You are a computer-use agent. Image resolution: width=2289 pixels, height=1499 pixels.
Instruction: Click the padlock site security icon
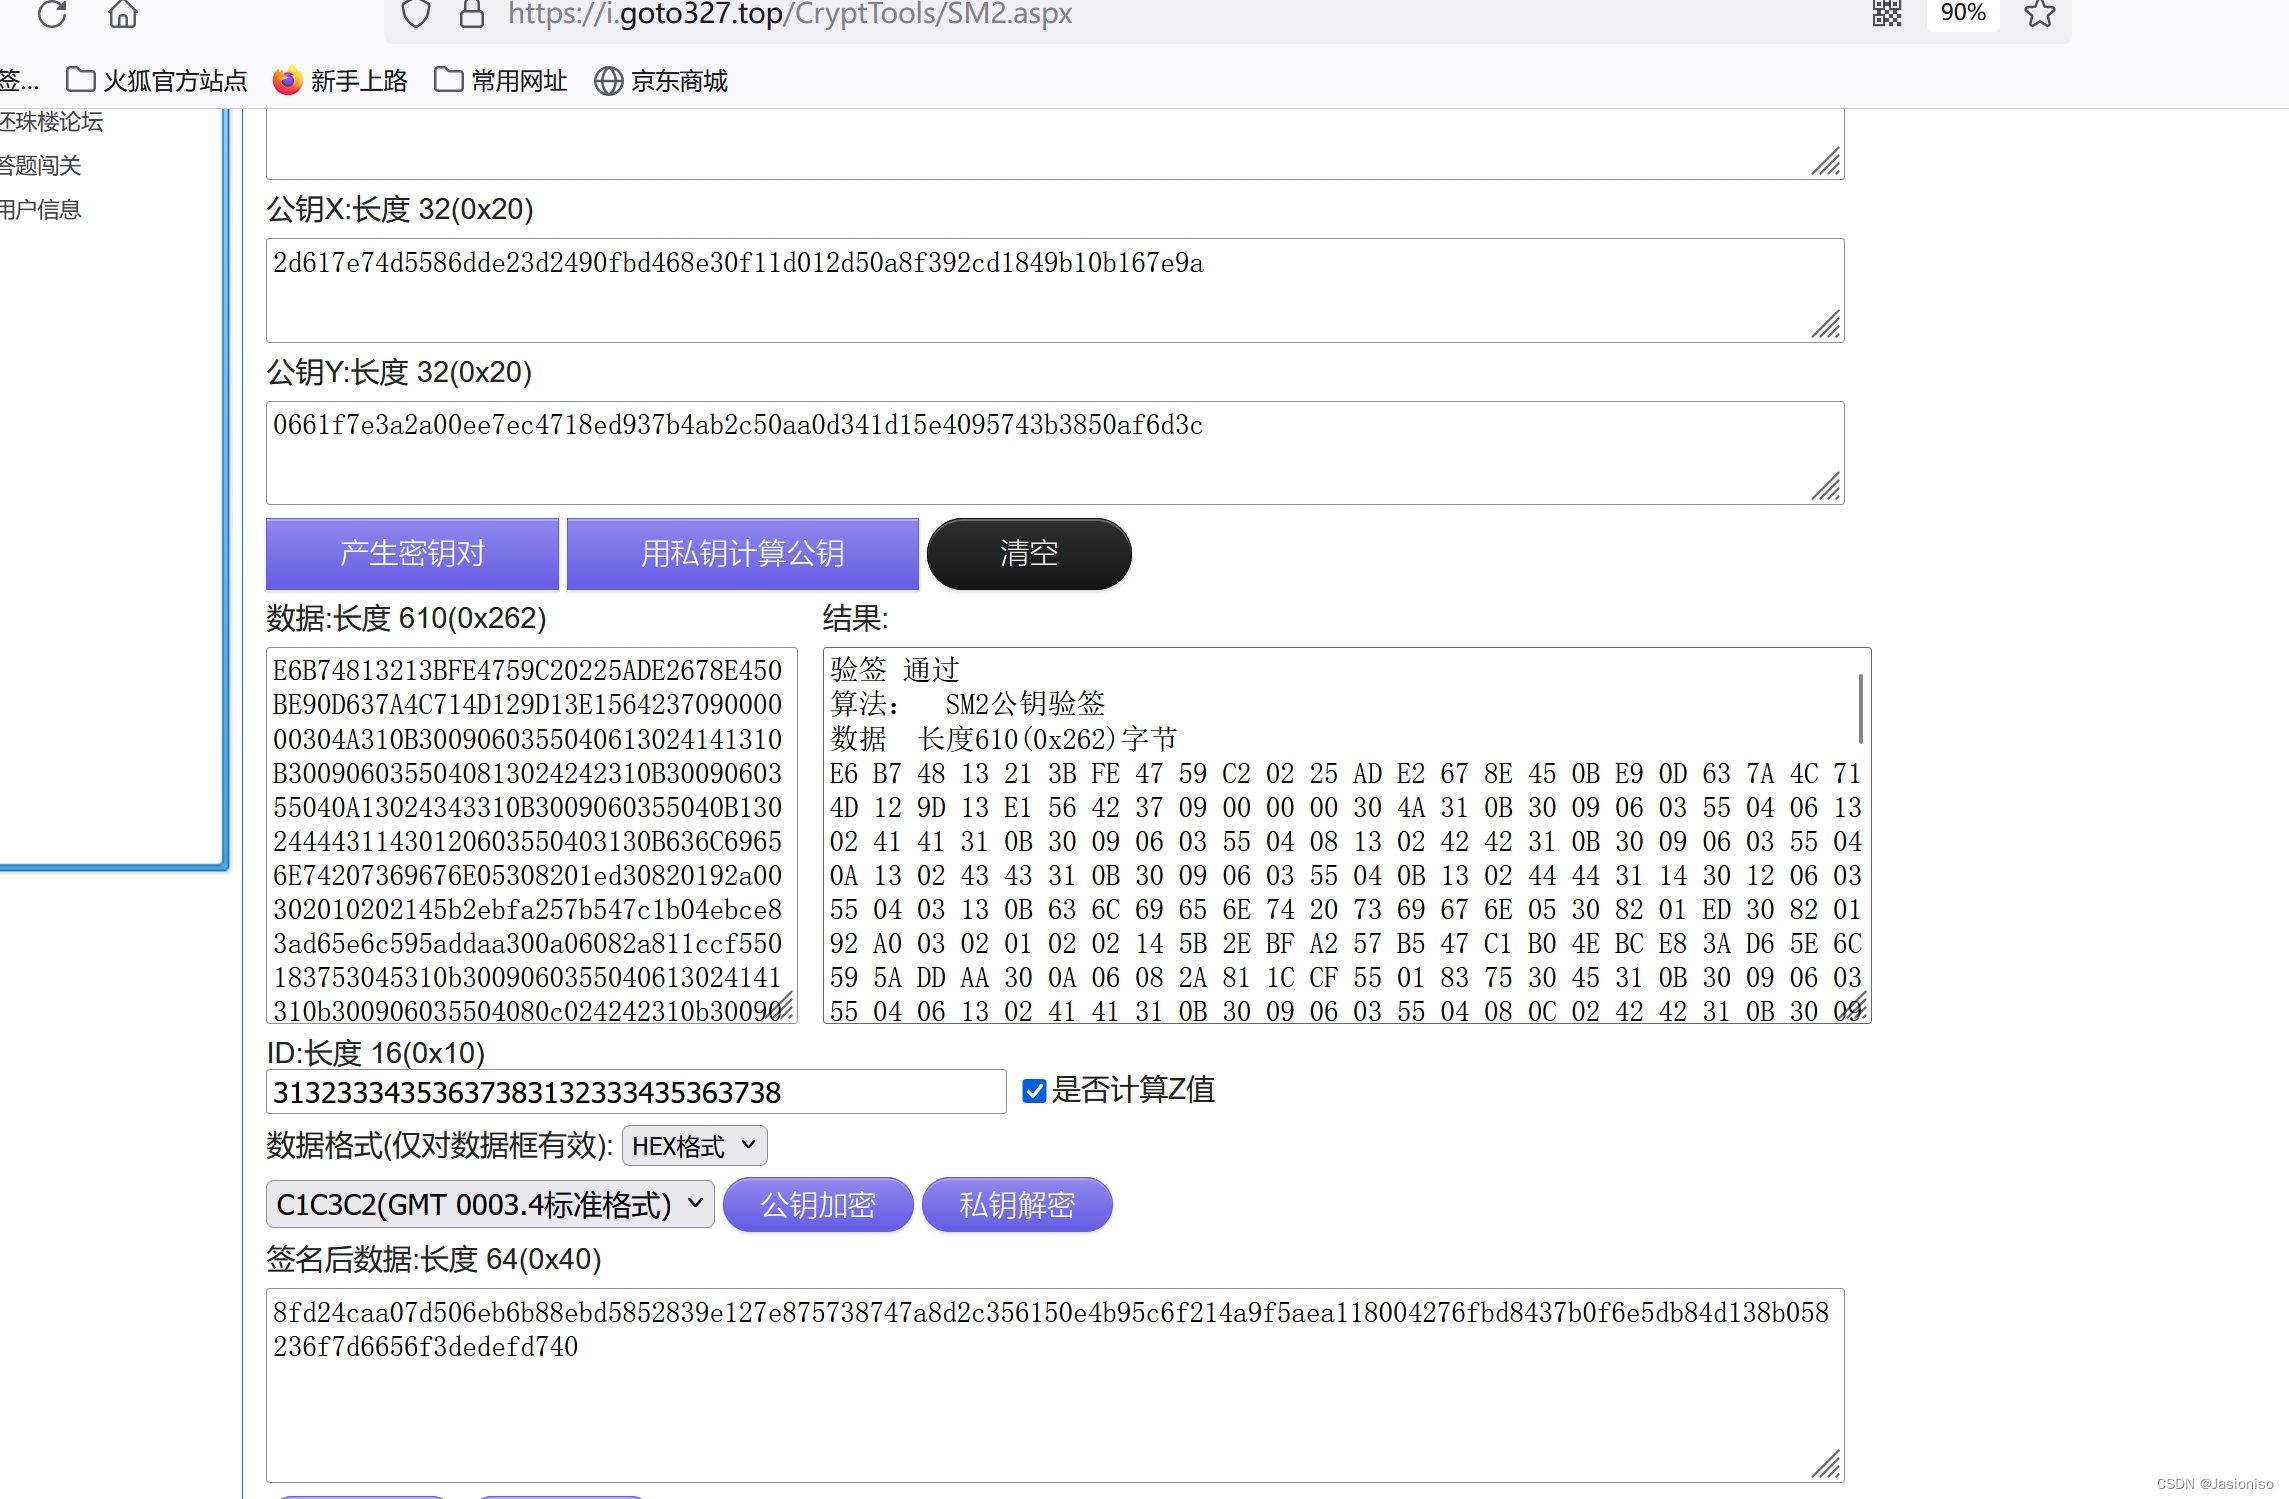pyautogui.click(x=472, y=14)
